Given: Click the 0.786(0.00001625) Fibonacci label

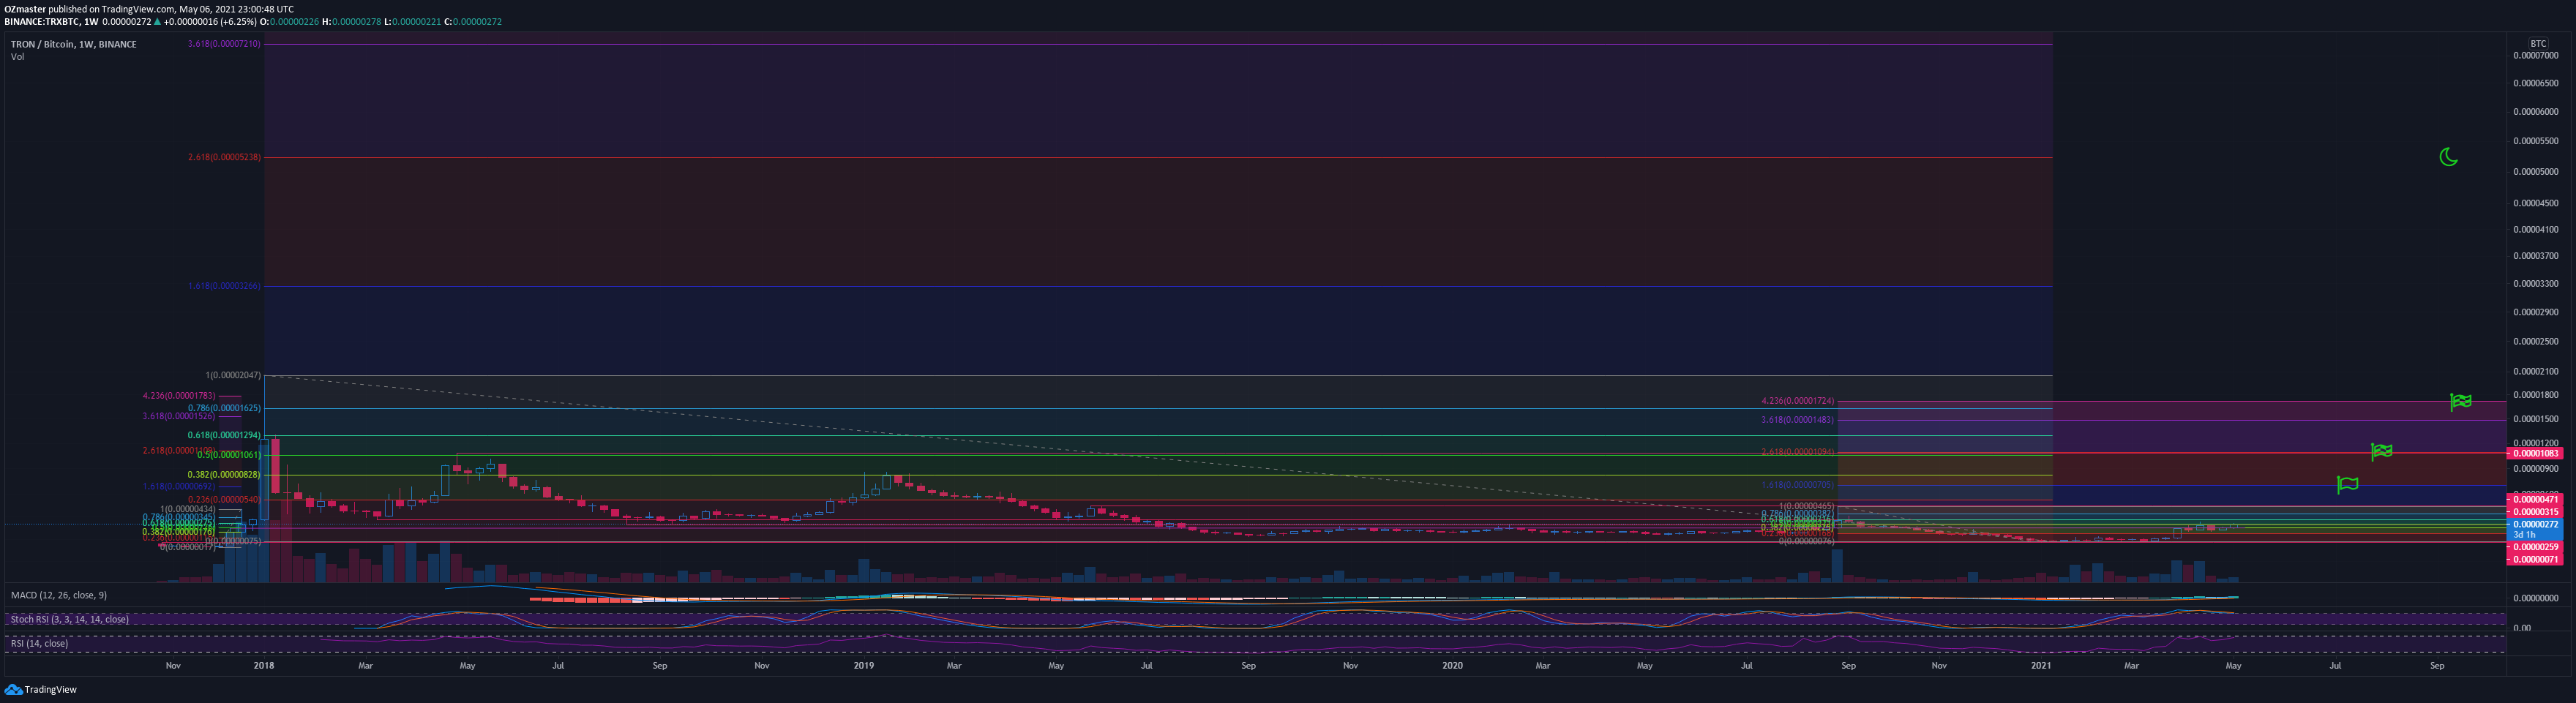Looking at the screenshot, I should [224, 408].
